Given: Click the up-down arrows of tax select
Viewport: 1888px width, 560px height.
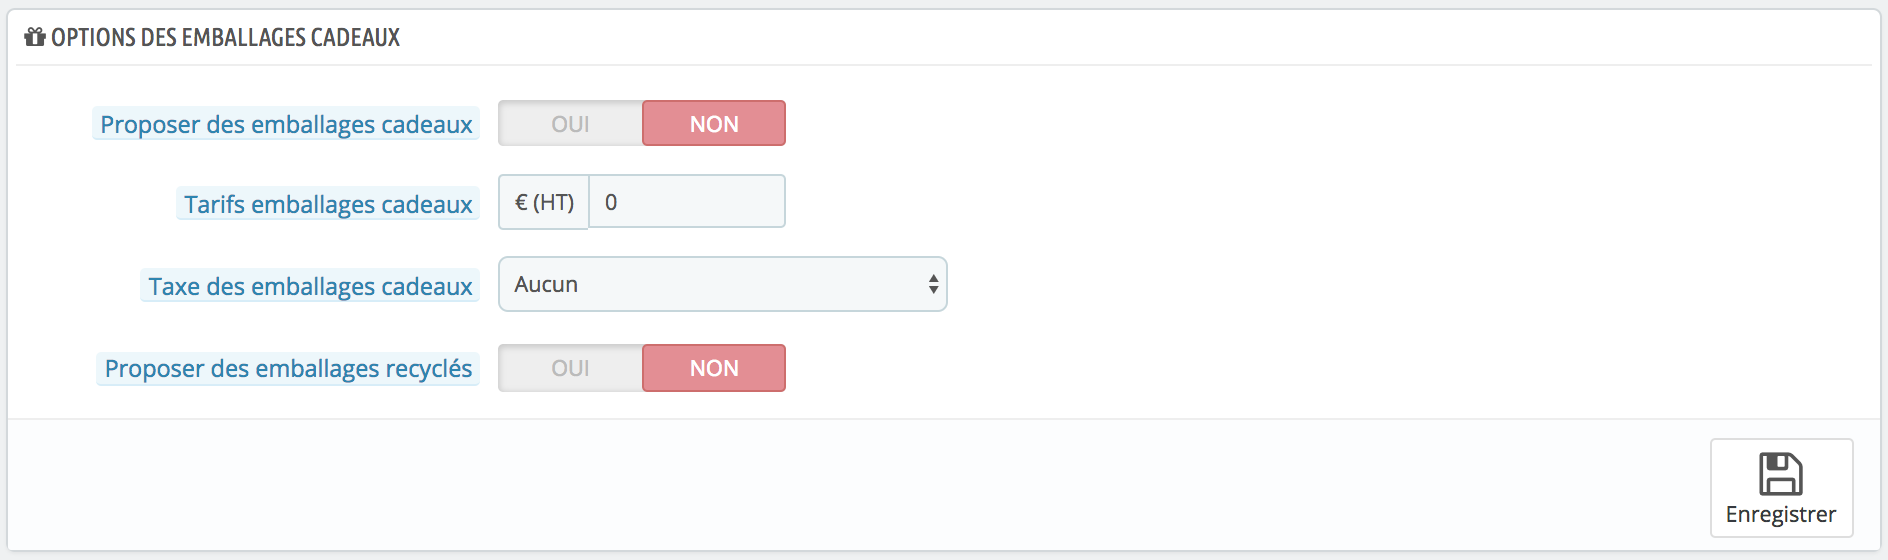Looking at the screenshot, I should click(x=933, y=284).
